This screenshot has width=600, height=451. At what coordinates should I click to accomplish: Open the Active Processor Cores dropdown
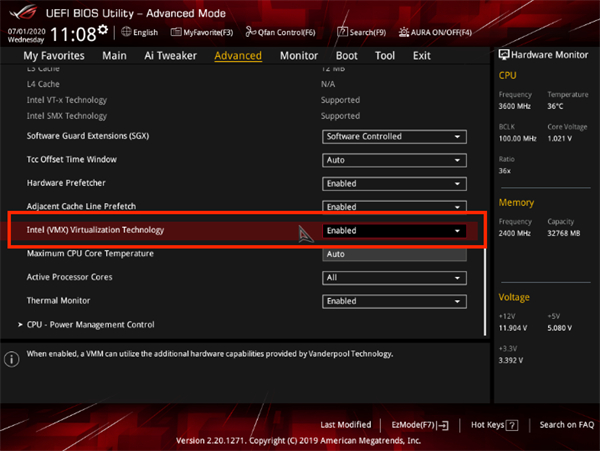click(x=395, y=277)
